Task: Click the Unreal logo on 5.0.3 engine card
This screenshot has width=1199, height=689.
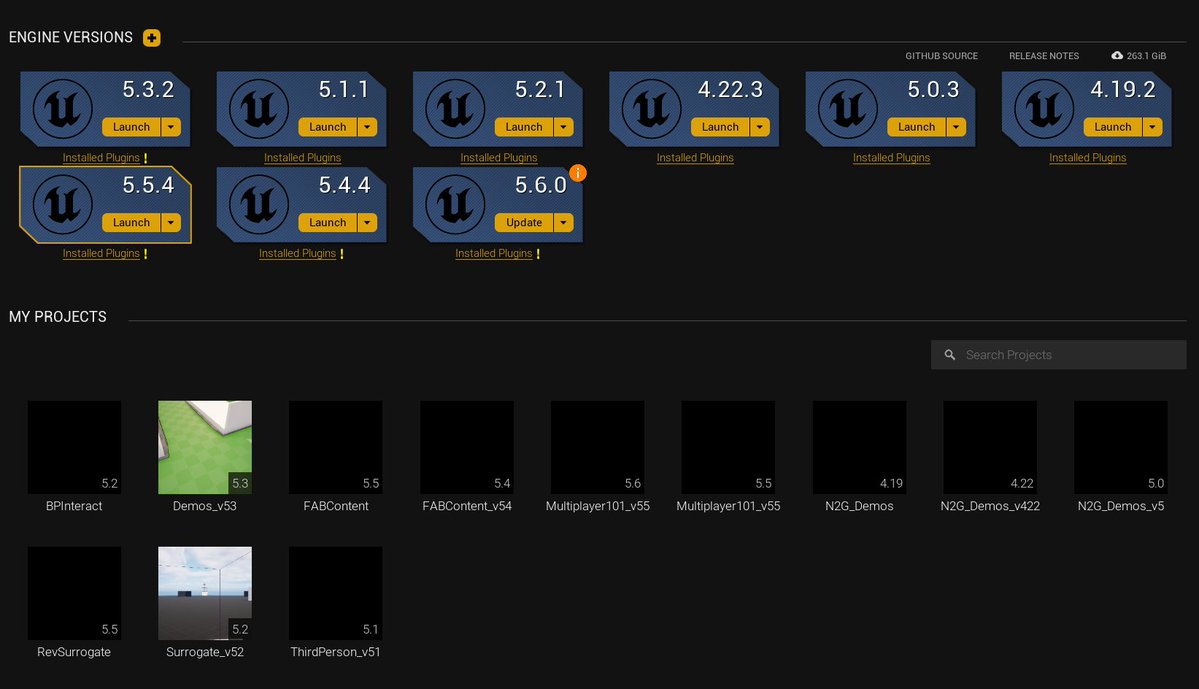Action: pos(848,109)
